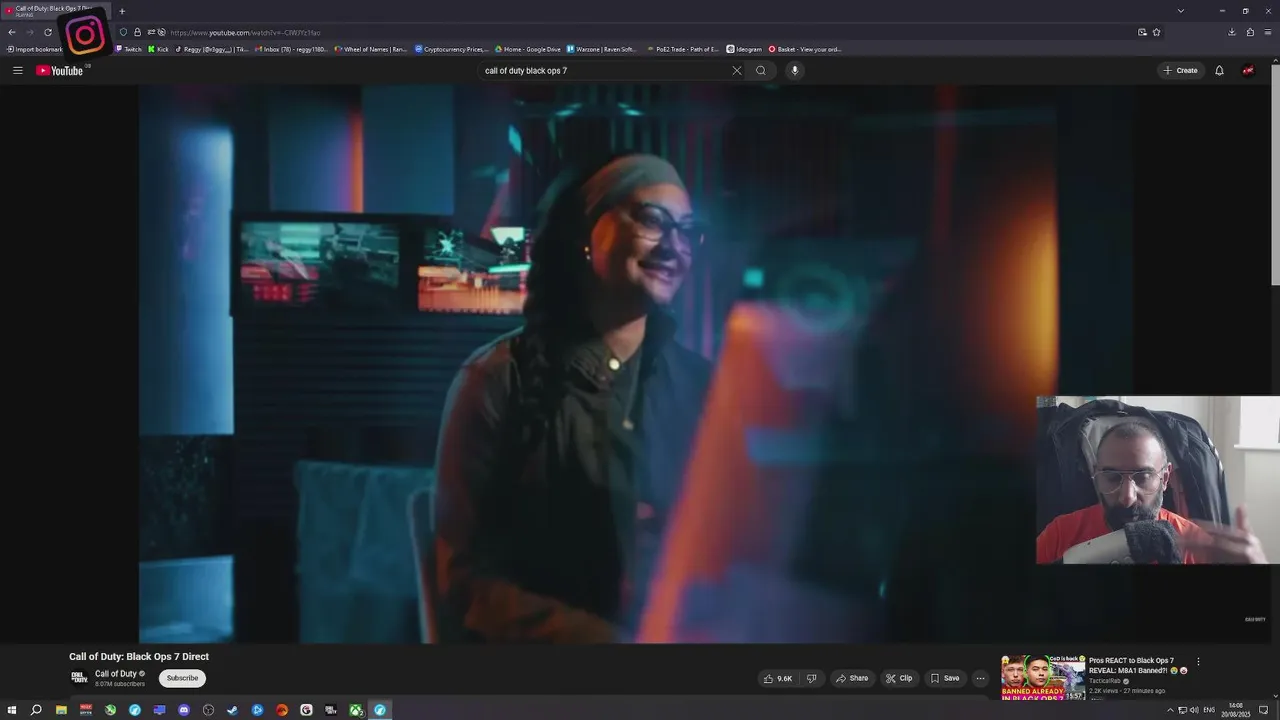Viewport: 1280px width, 720px height.
Task: Open the Warzone Raven Software bookmark
Action: click(601, 49)
